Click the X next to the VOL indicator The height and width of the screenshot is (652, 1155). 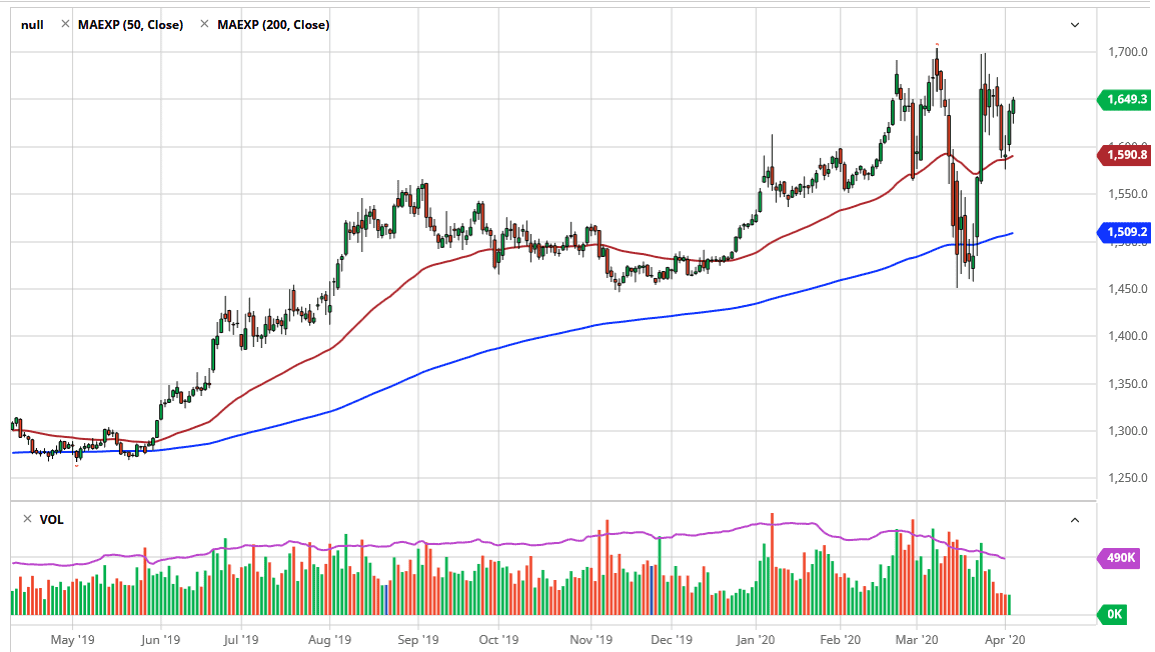pyautogui.click(x=26, y=518)
